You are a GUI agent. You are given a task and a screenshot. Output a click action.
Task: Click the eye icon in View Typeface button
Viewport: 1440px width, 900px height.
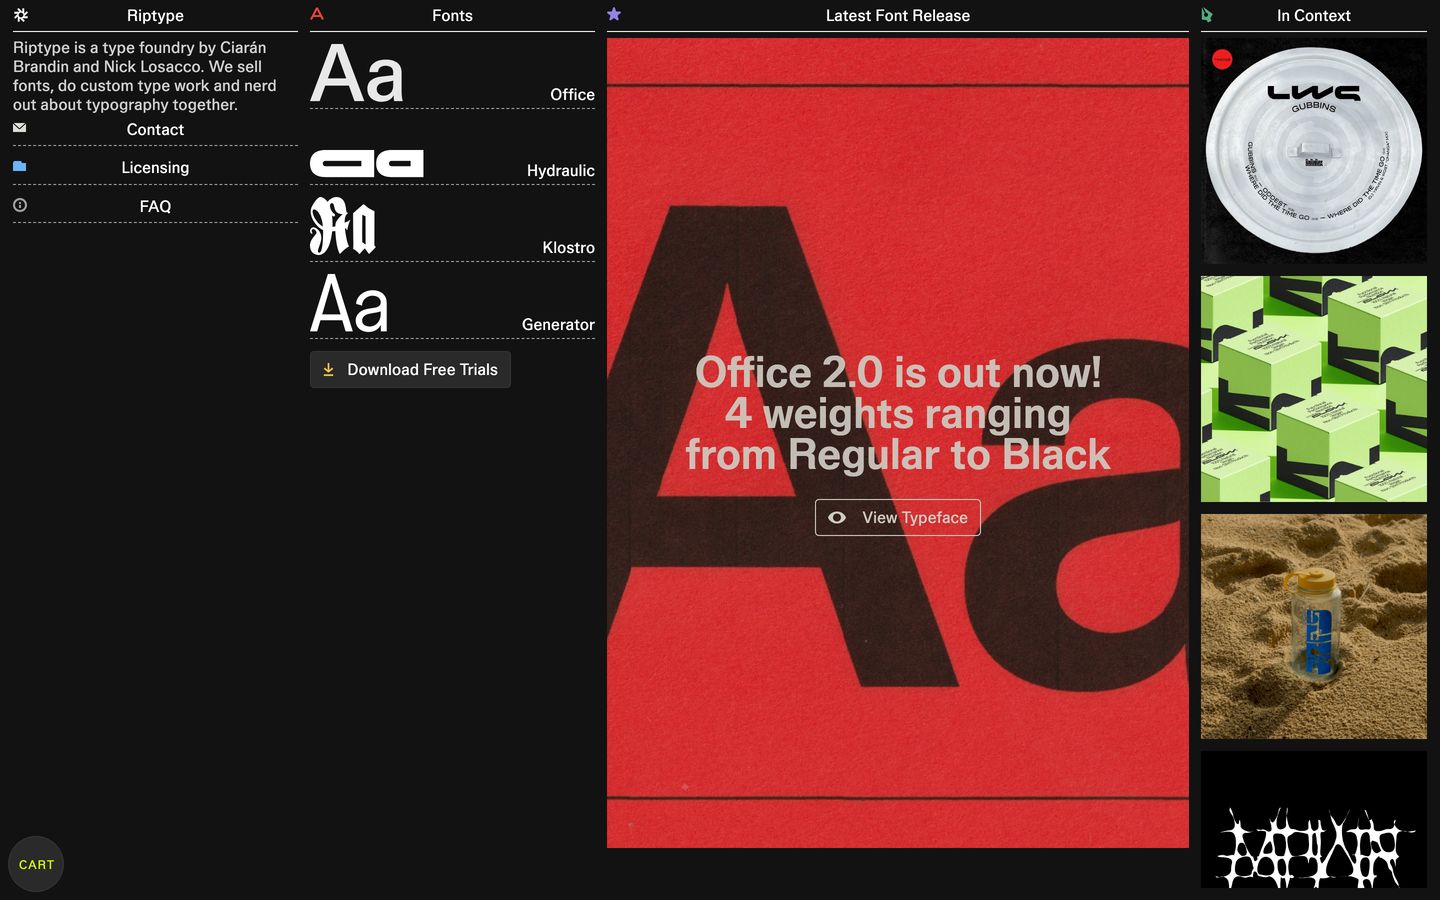pos(837,518)
